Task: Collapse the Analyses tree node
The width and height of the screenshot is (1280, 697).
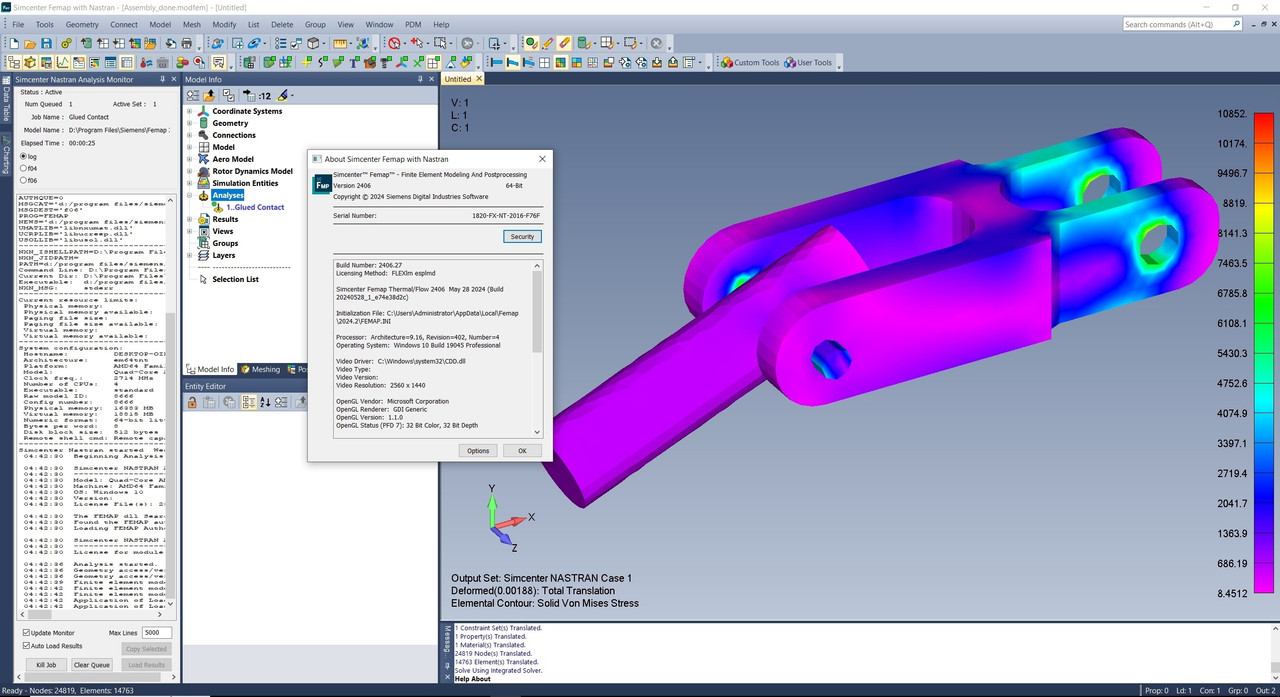Action: pyautogui.click(x=189, y=195)
